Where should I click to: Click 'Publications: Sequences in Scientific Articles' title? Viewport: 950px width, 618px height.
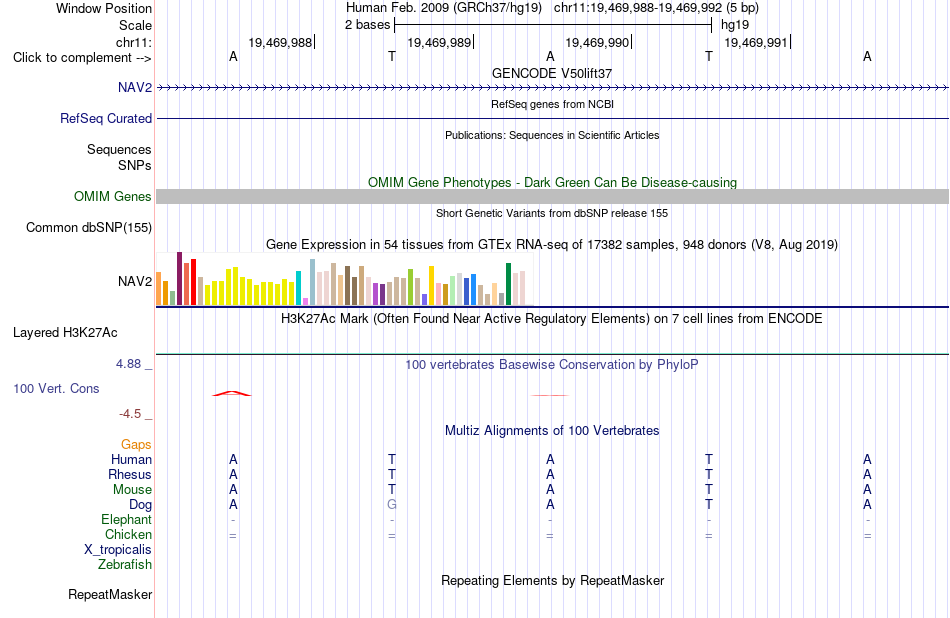(x=552, y=135)
